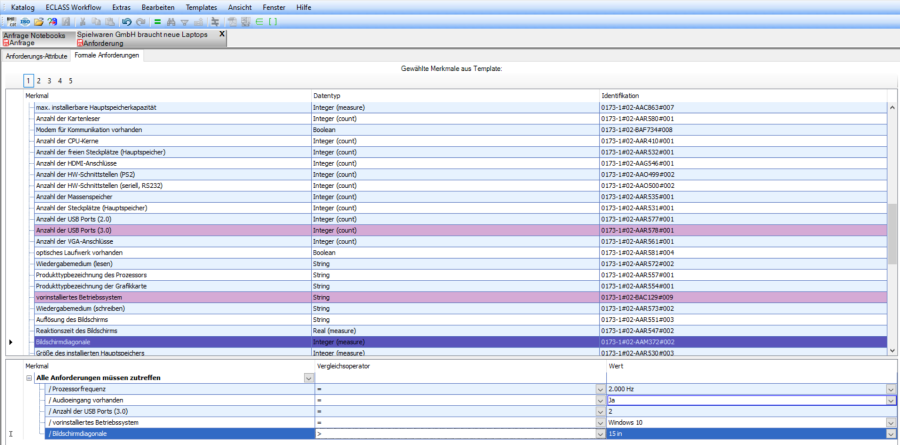Close the Spielwaren GmbH tab with X
Screen dimensions: 900x445
(x=222, y=35)
